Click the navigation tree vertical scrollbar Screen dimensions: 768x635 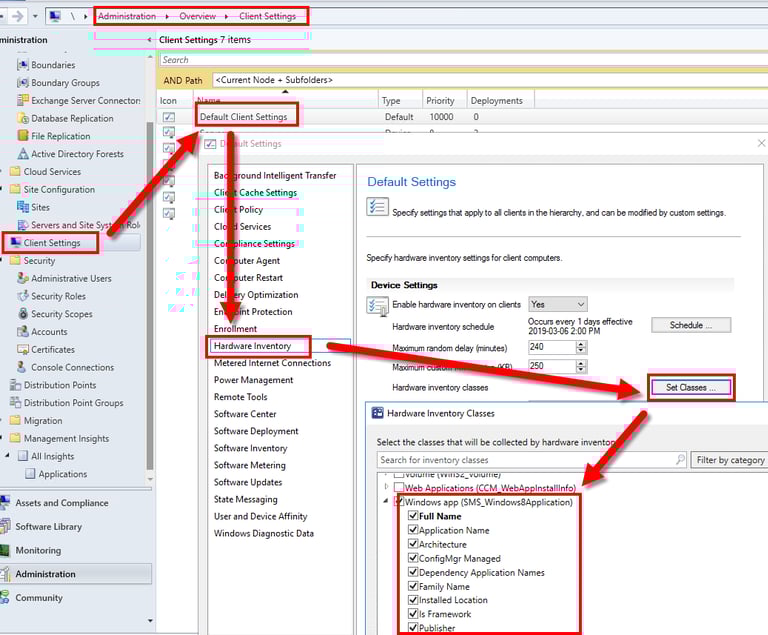[x=150, y=294]
